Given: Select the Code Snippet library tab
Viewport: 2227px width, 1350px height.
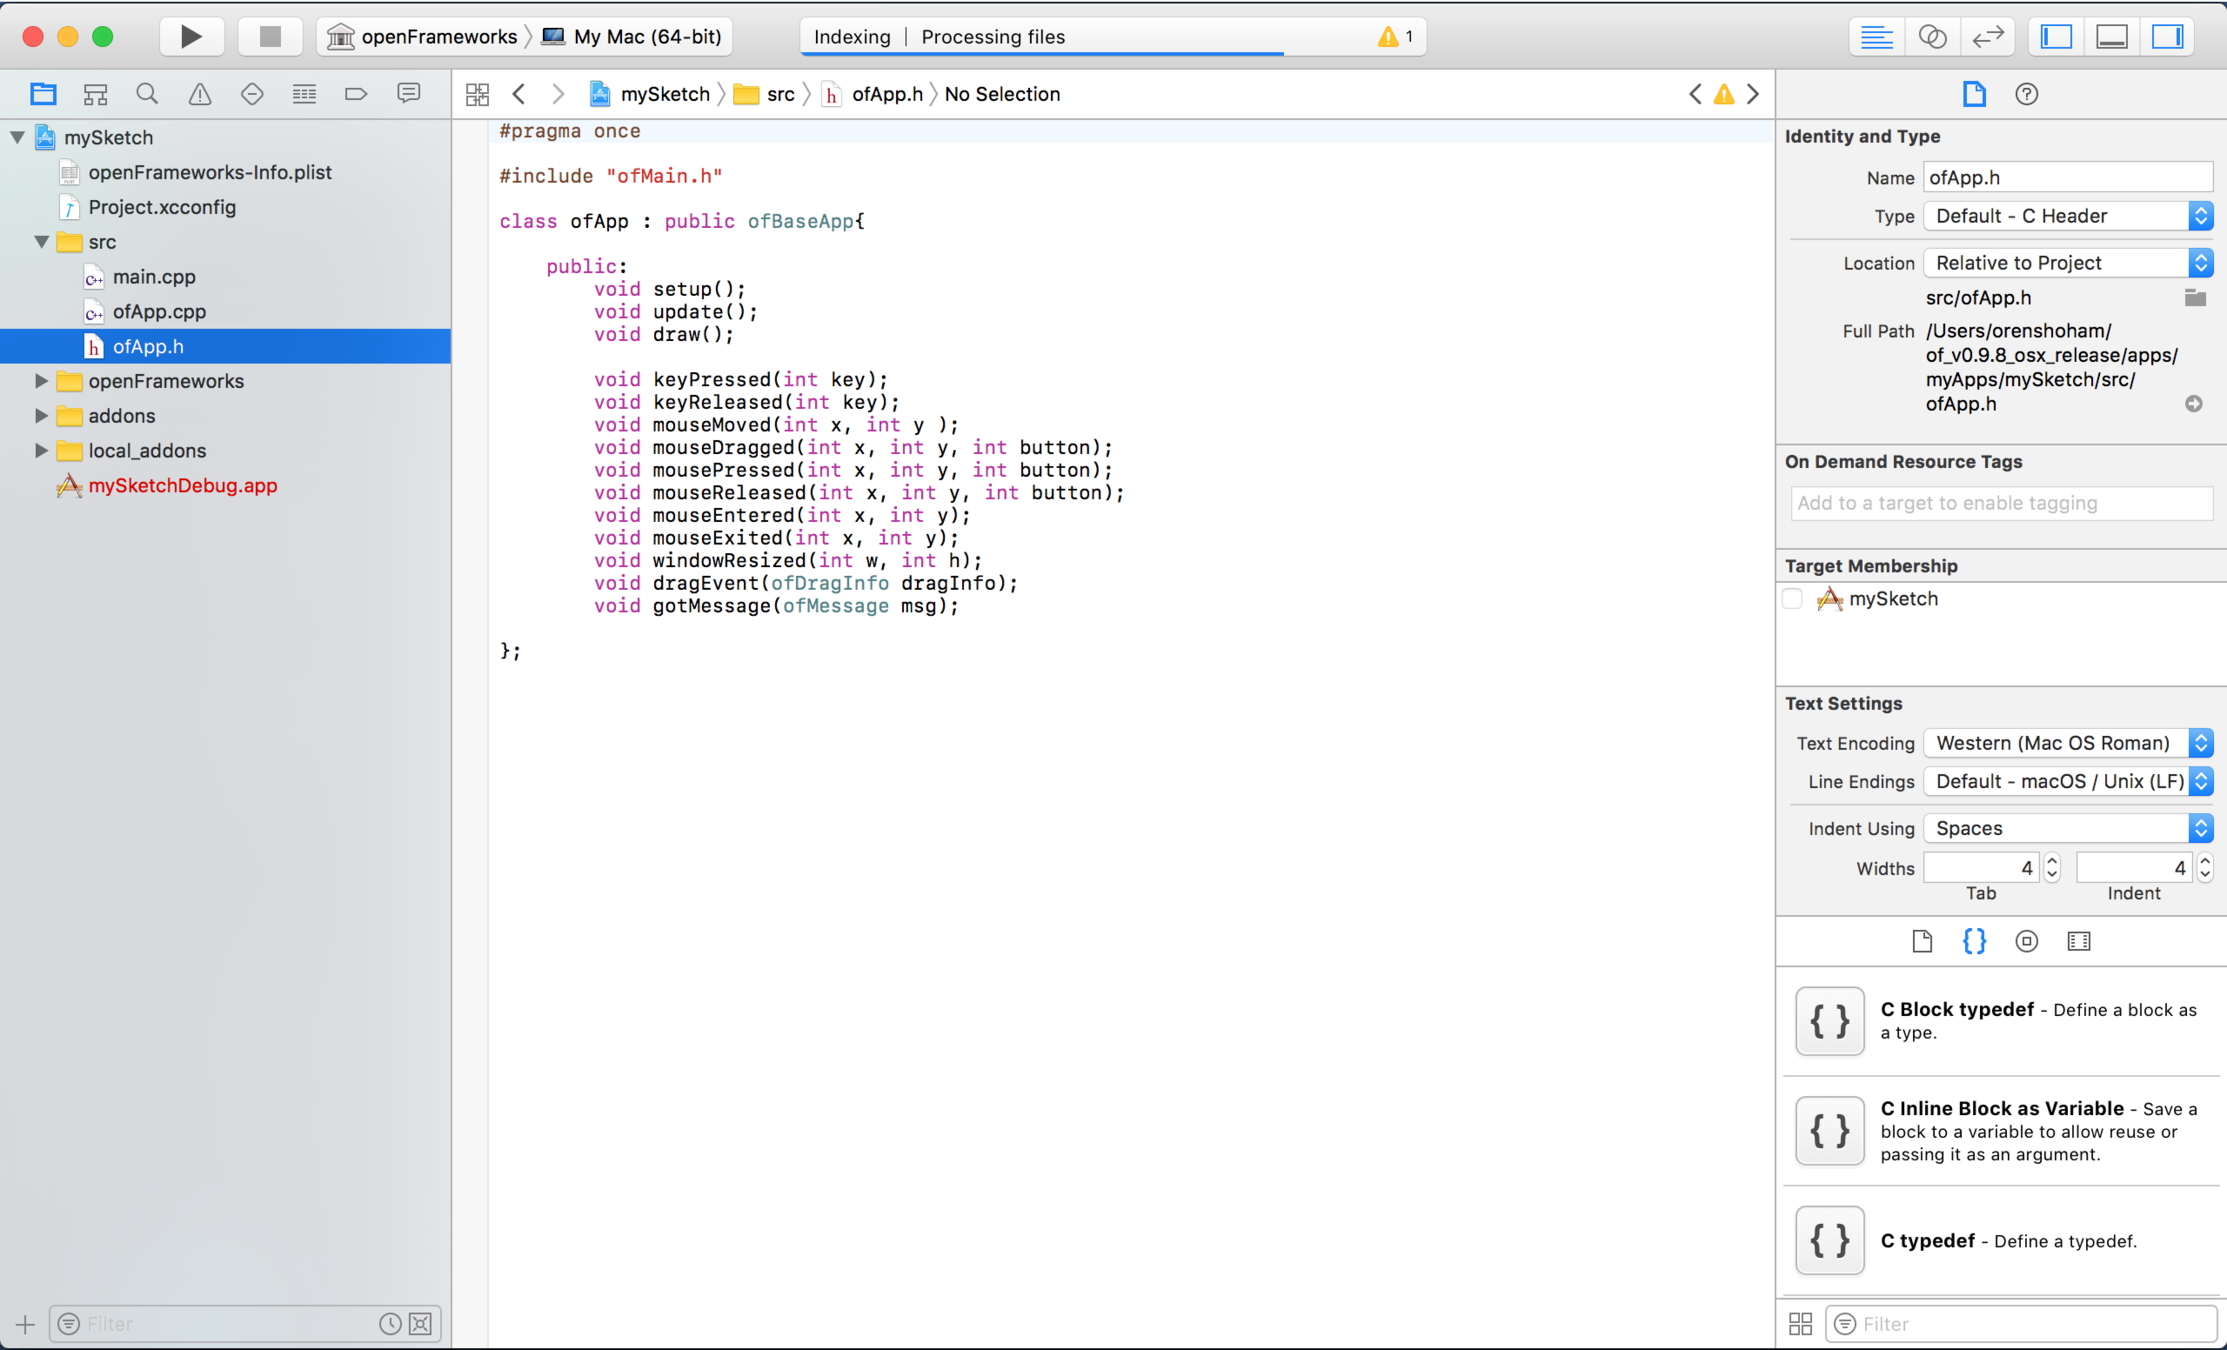Looking at the screenshot, I should [x=1974, y=941].
